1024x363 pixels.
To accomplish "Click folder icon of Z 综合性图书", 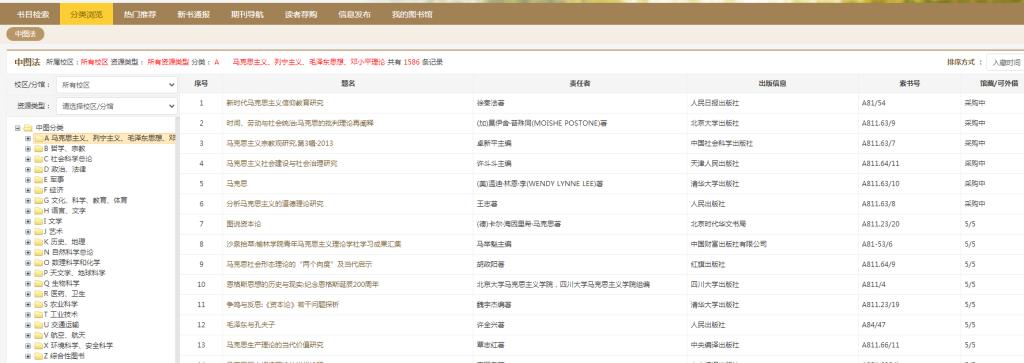I will click(x=38, y=356).
